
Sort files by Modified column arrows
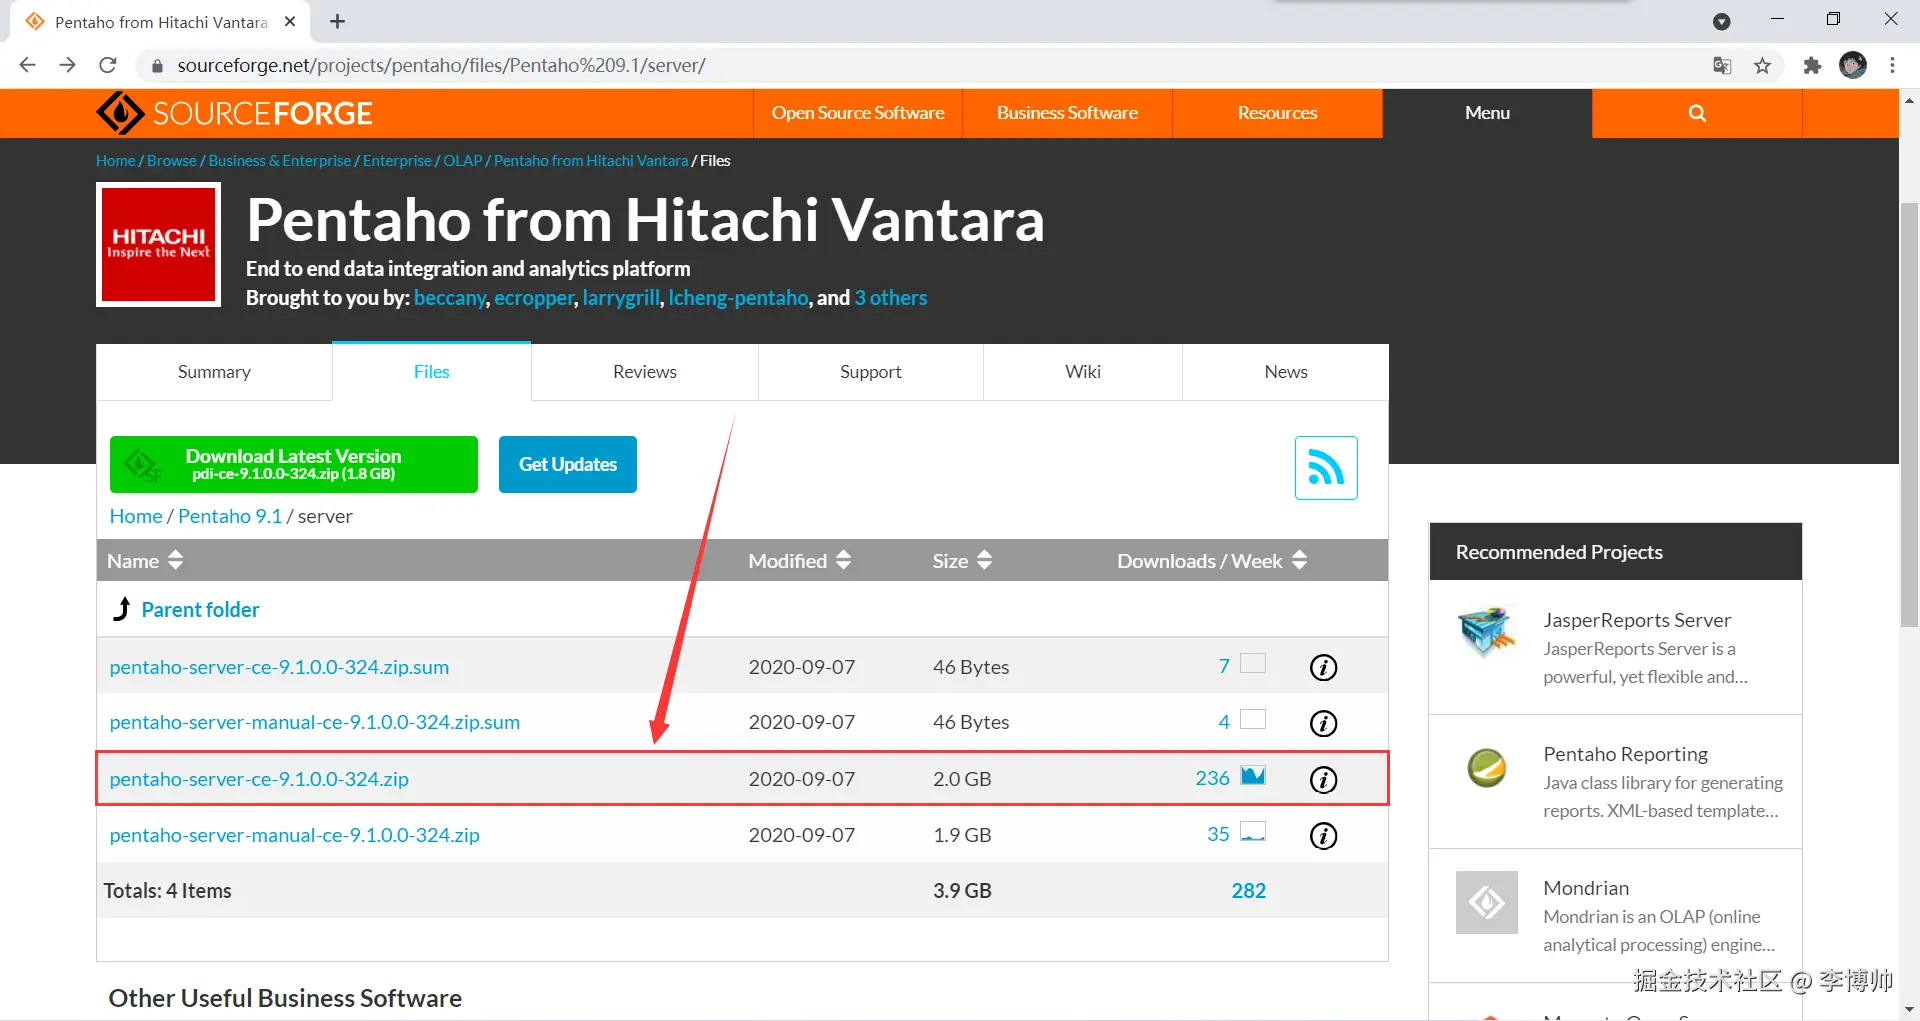pos(843,560)
